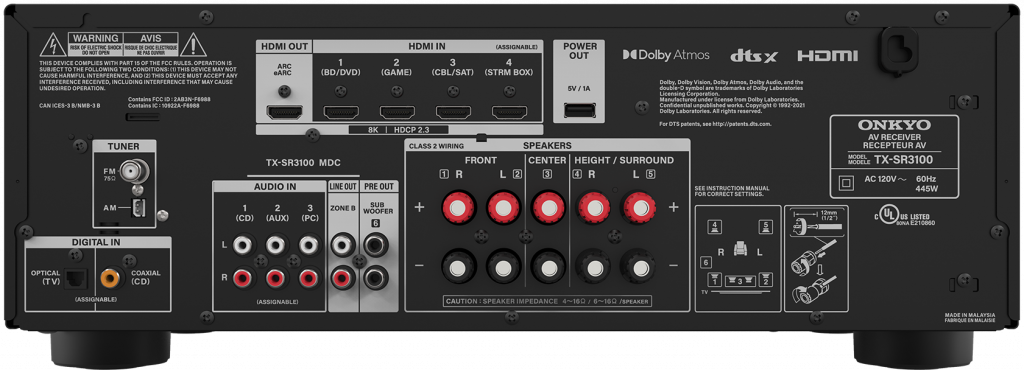Image resolution: width=1024 pixels, height=370 pixels.
Task: Click the 'CAN ICES-3 B/NMB-3 B' text
Action: (x=70, y=105)
